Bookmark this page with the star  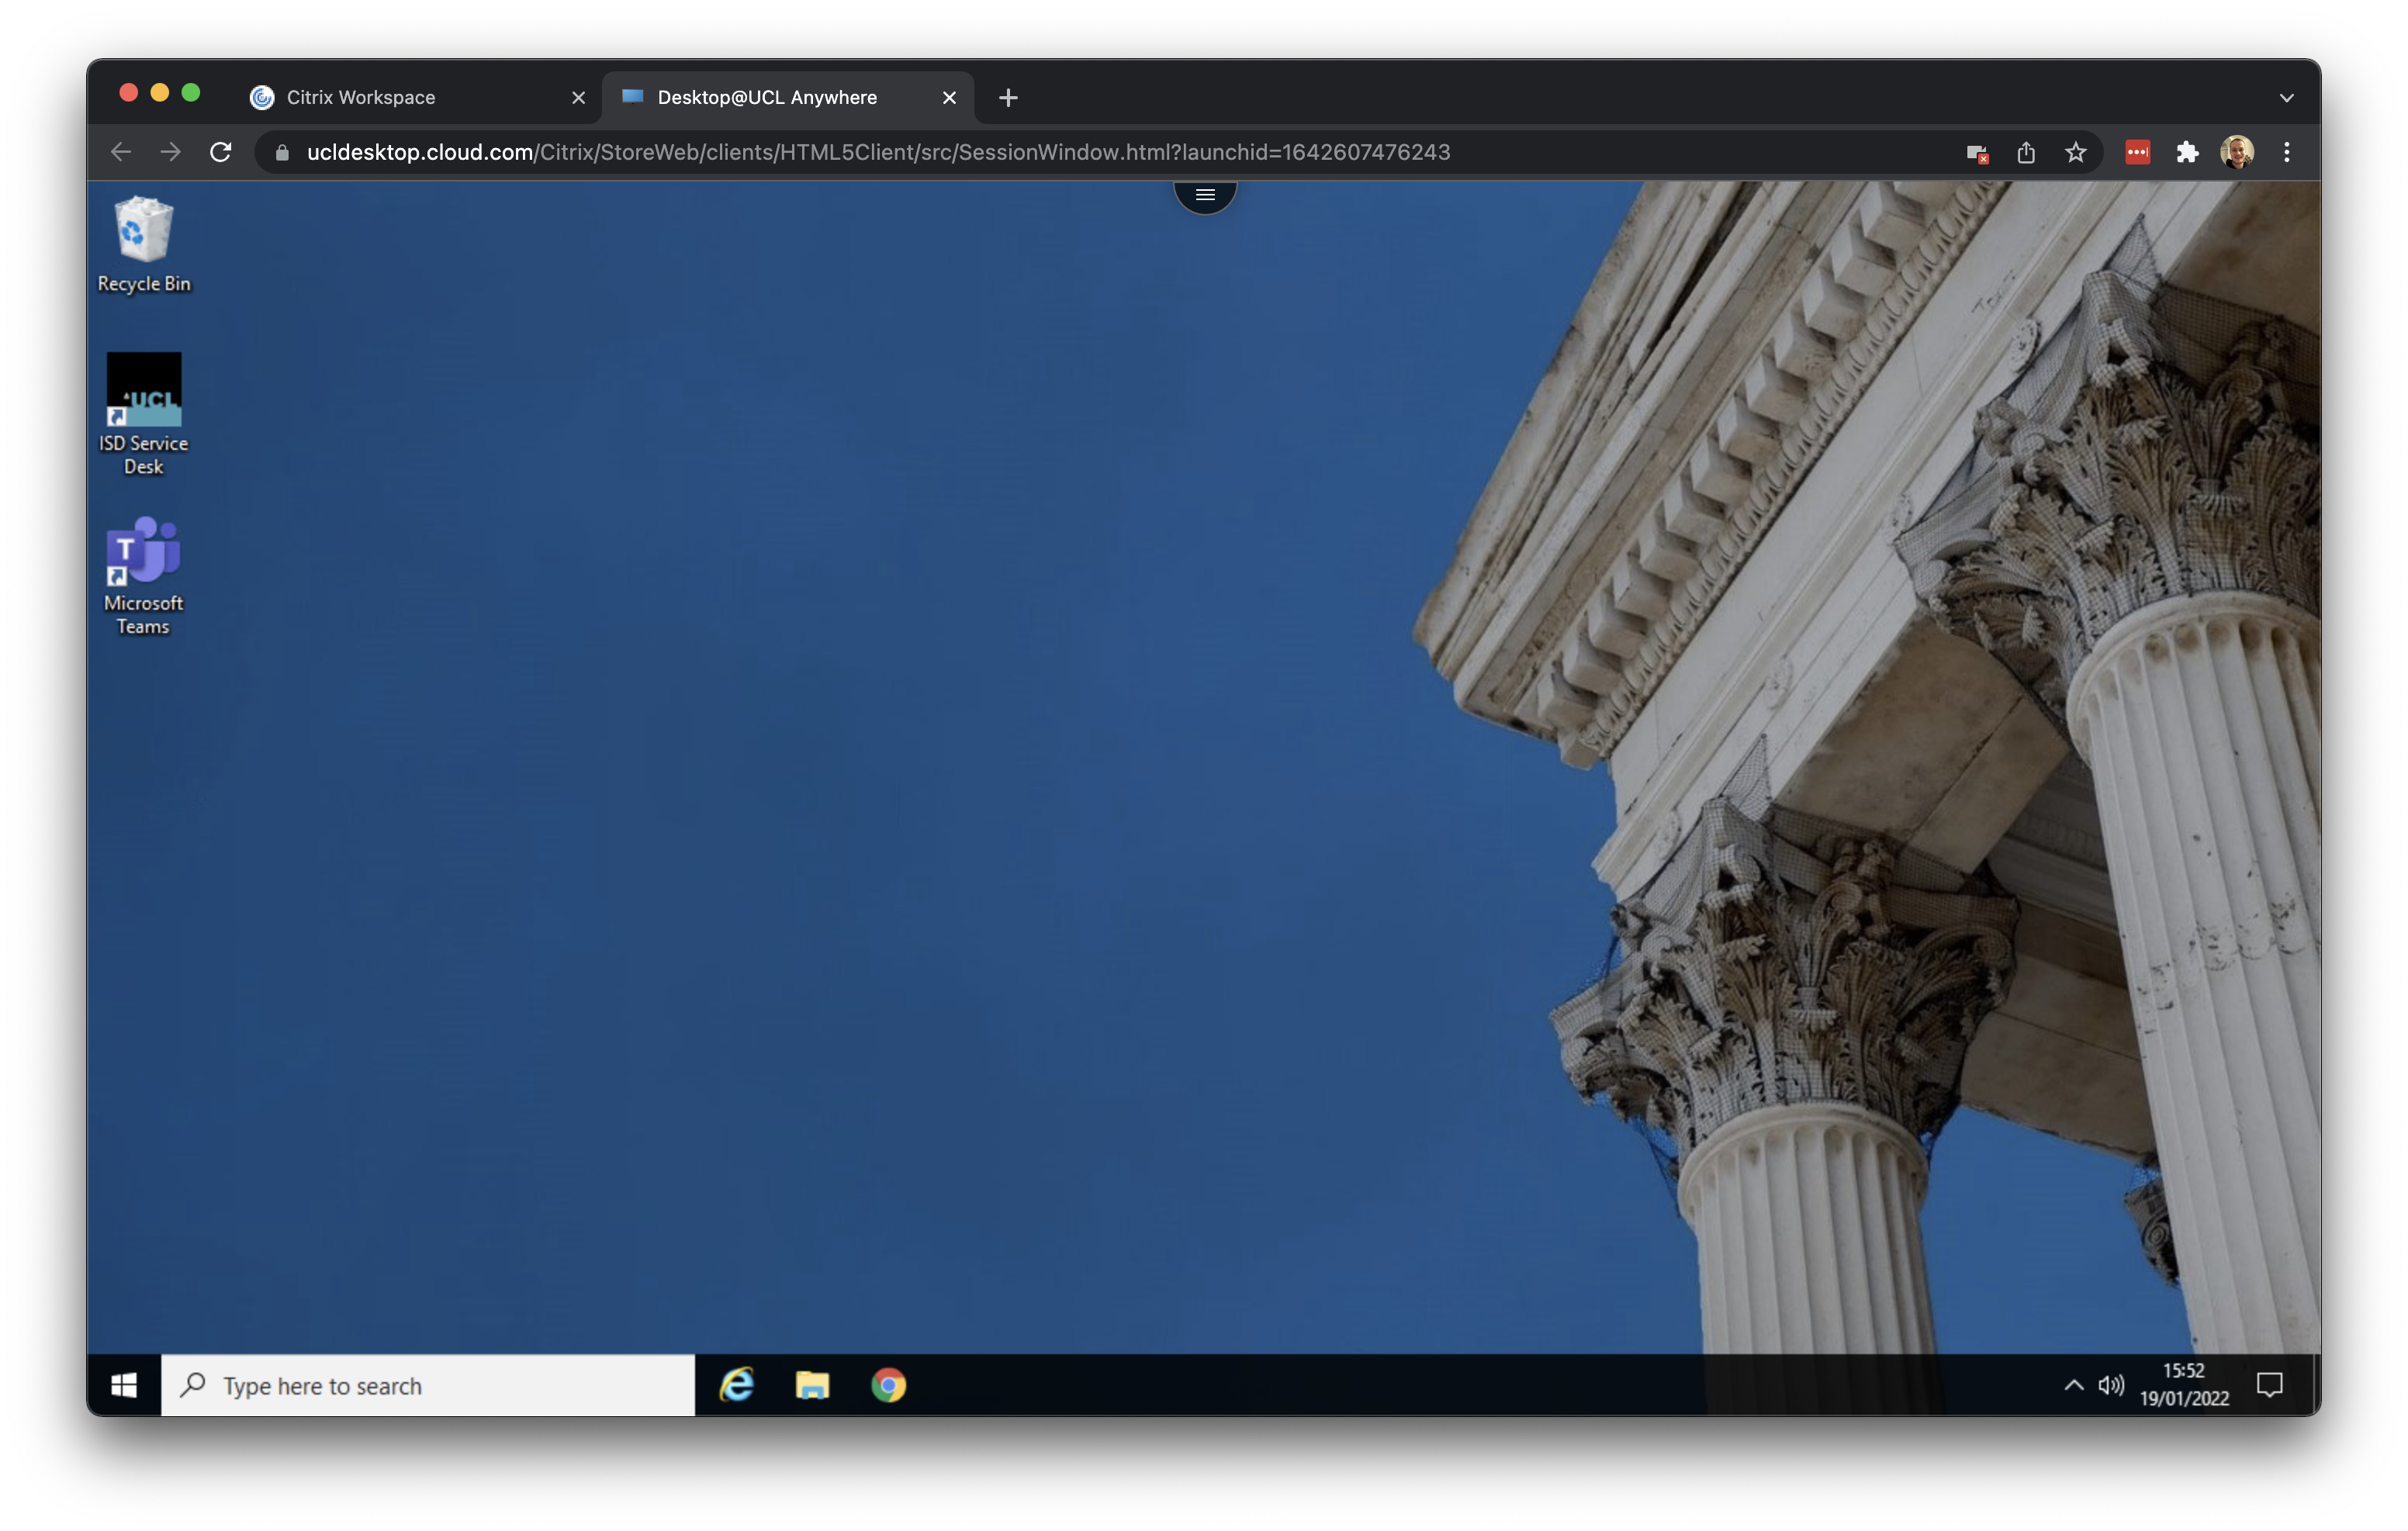click(x=2075, y=152)
